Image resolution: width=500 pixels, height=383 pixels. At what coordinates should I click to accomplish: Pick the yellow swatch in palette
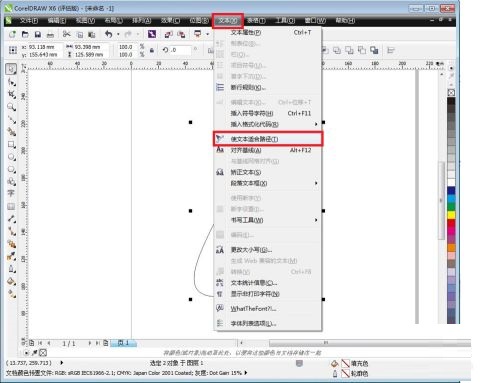pos(451,215)
